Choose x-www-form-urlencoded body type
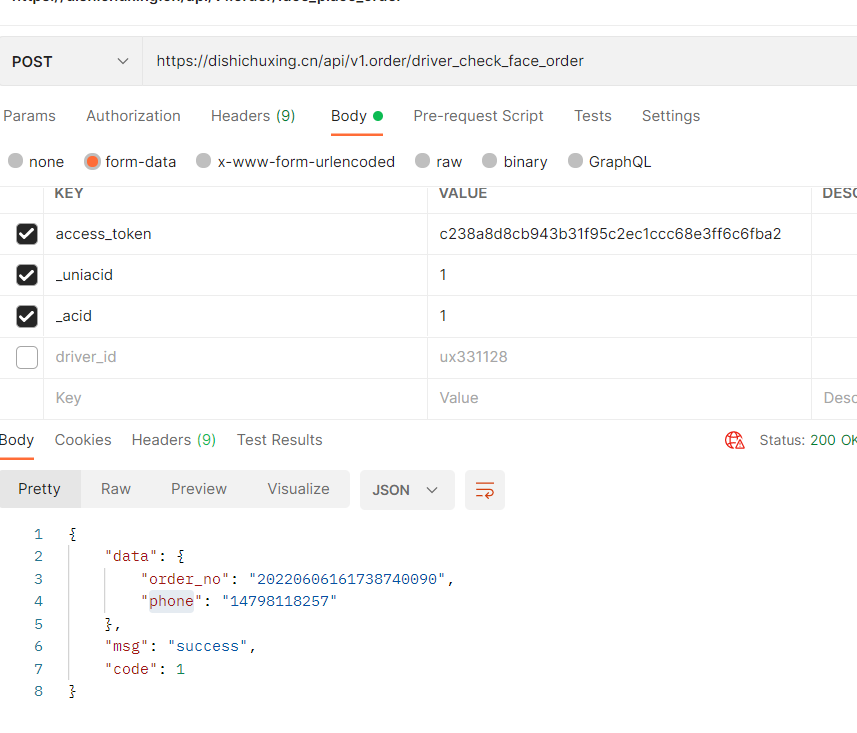The height and width of the screenshot is (733, 857). 204,161
